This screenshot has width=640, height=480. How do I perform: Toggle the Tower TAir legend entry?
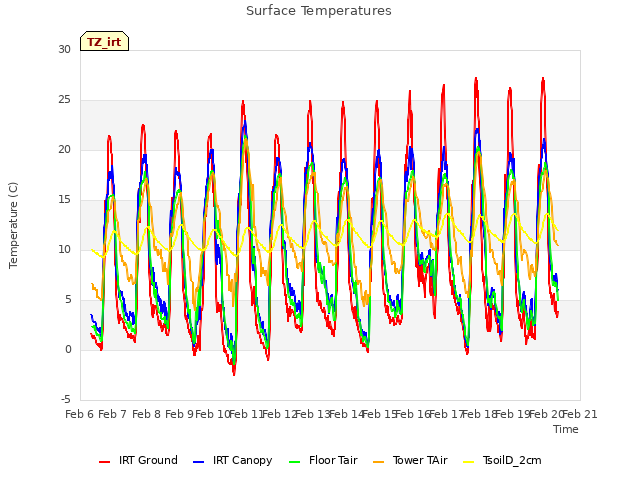click(x=411, y=460)
